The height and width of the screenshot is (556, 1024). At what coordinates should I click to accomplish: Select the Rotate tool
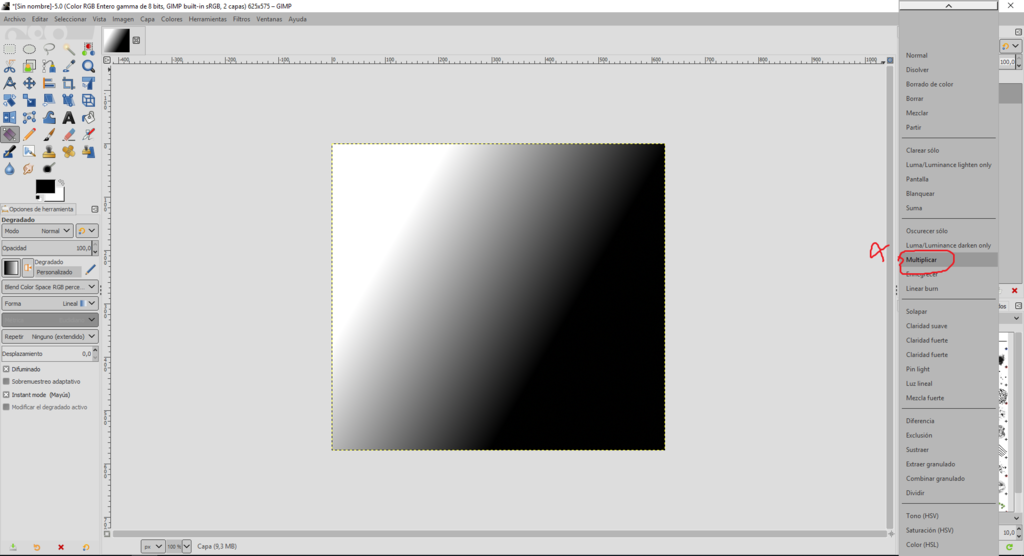10,100
